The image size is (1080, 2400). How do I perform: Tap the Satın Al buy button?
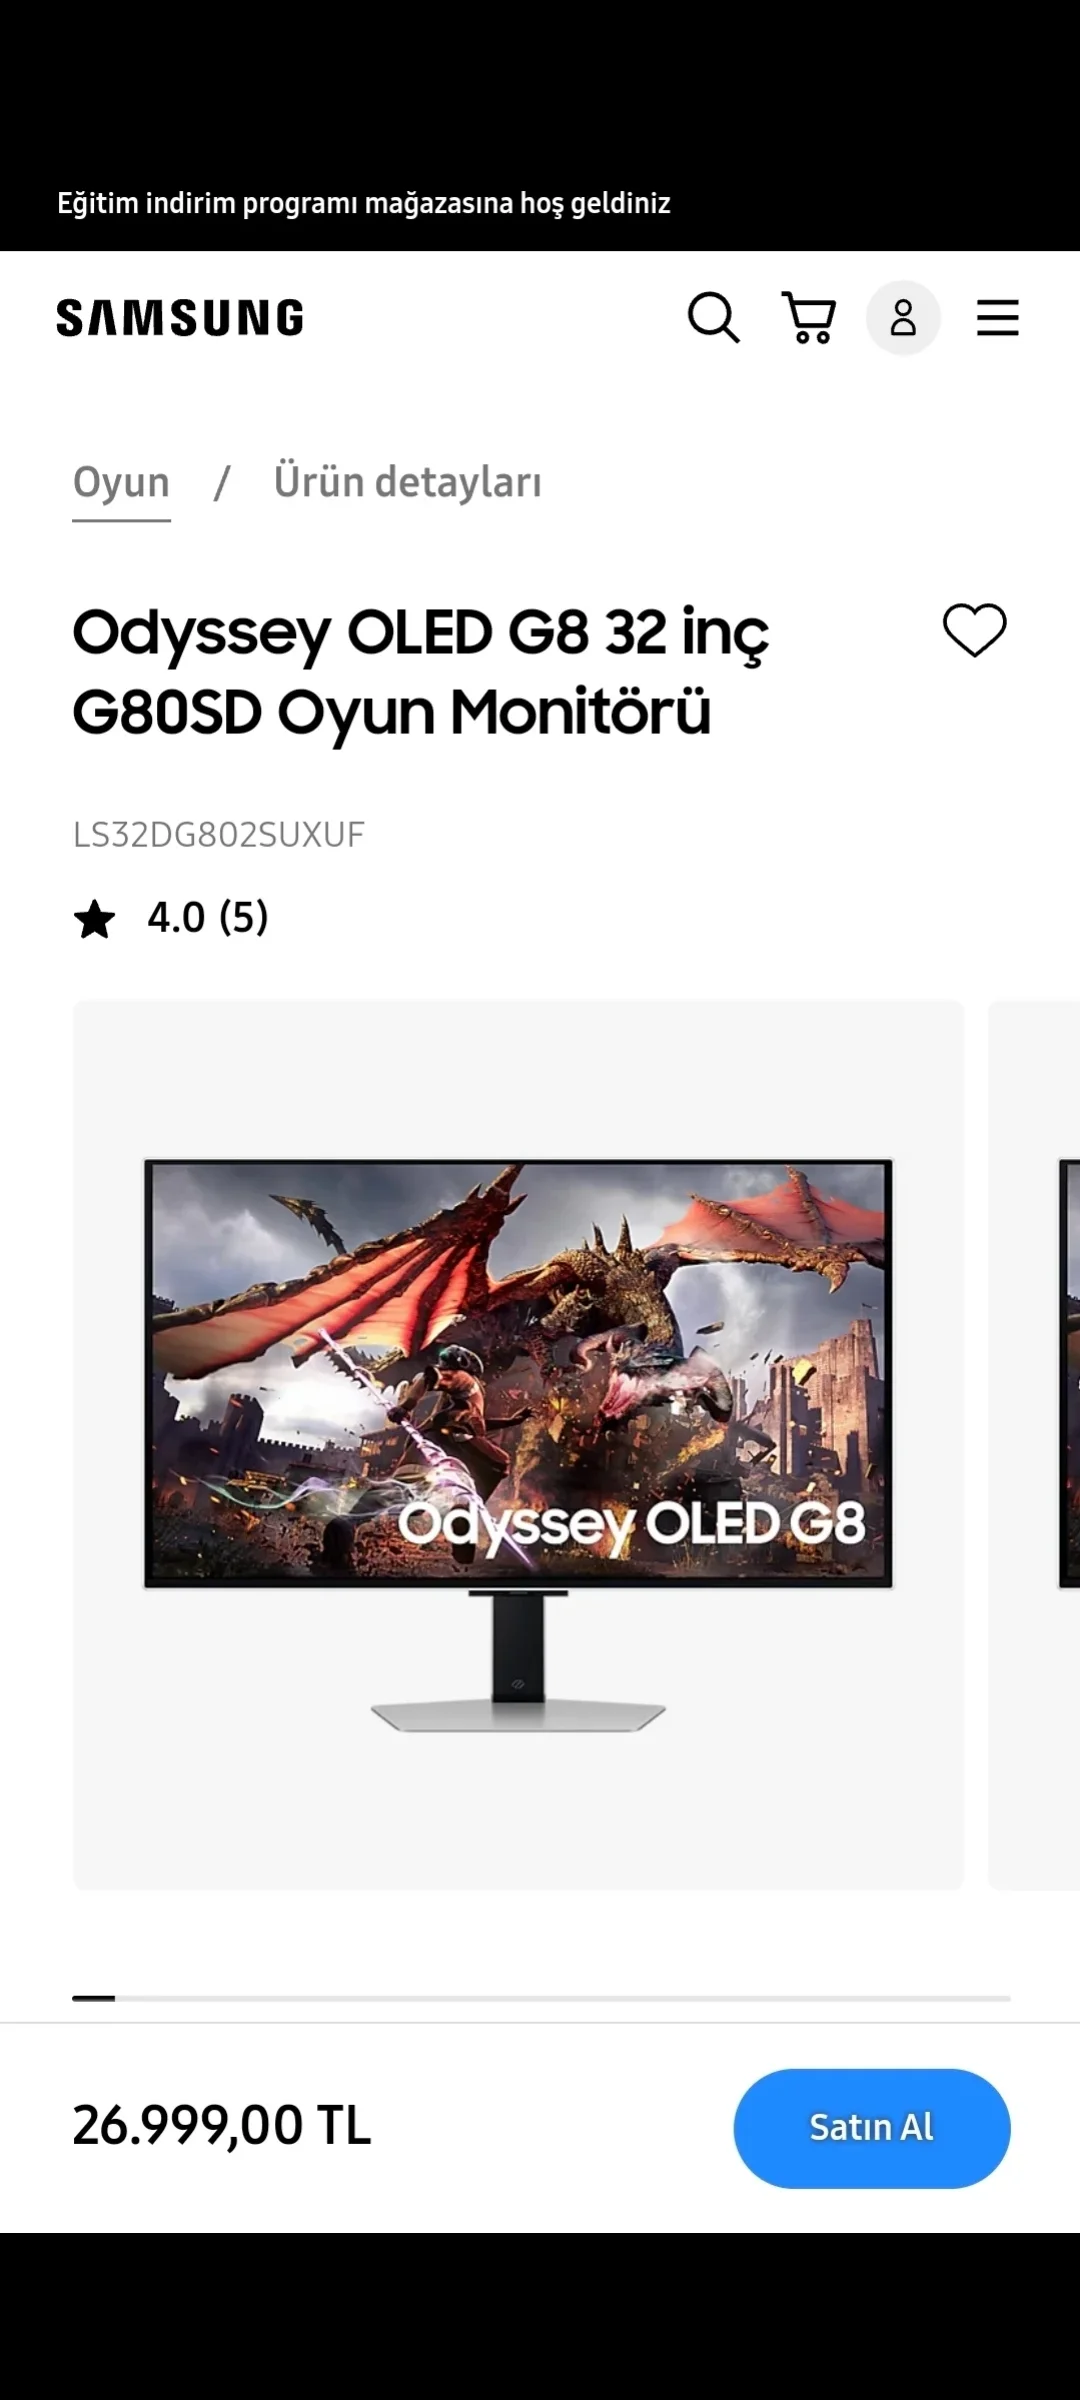872,2128
